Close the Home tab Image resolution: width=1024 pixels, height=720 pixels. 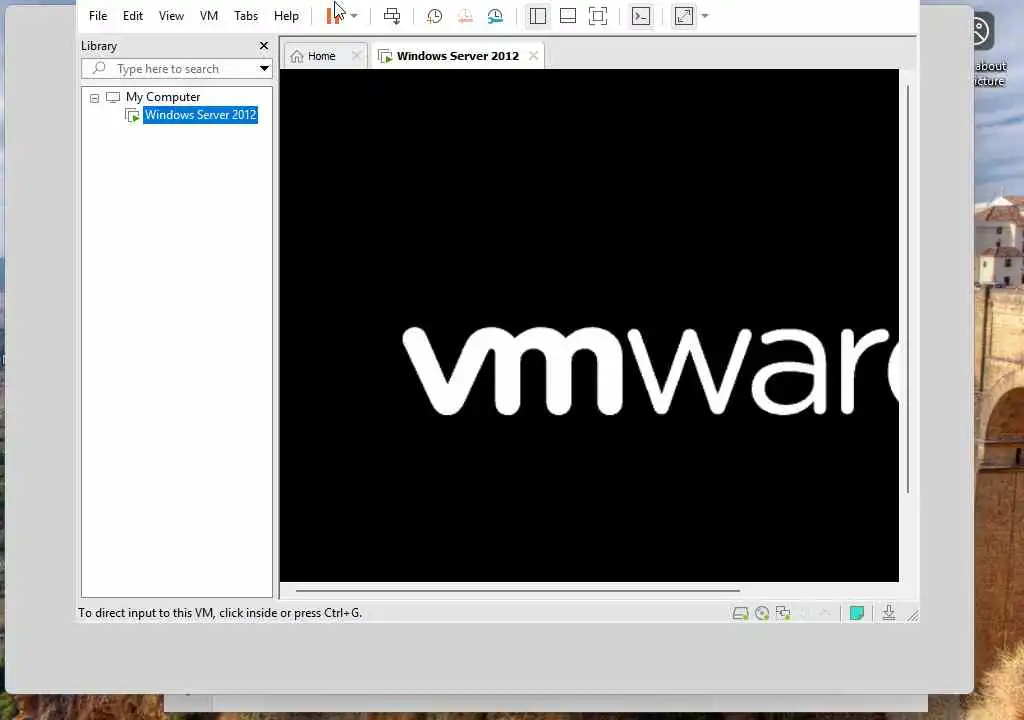[357, 56]
